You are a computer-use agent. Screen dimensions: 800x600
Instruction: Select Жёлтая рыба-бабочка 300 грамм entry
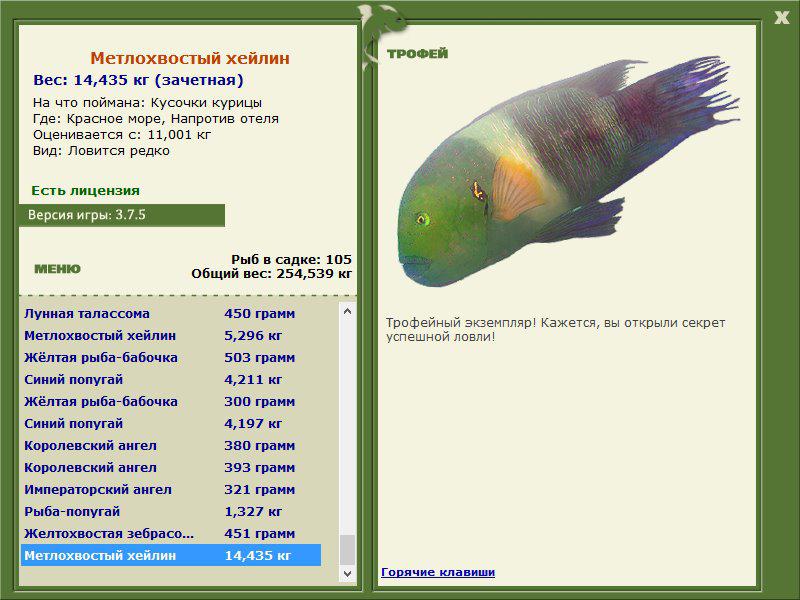point(171,401)
